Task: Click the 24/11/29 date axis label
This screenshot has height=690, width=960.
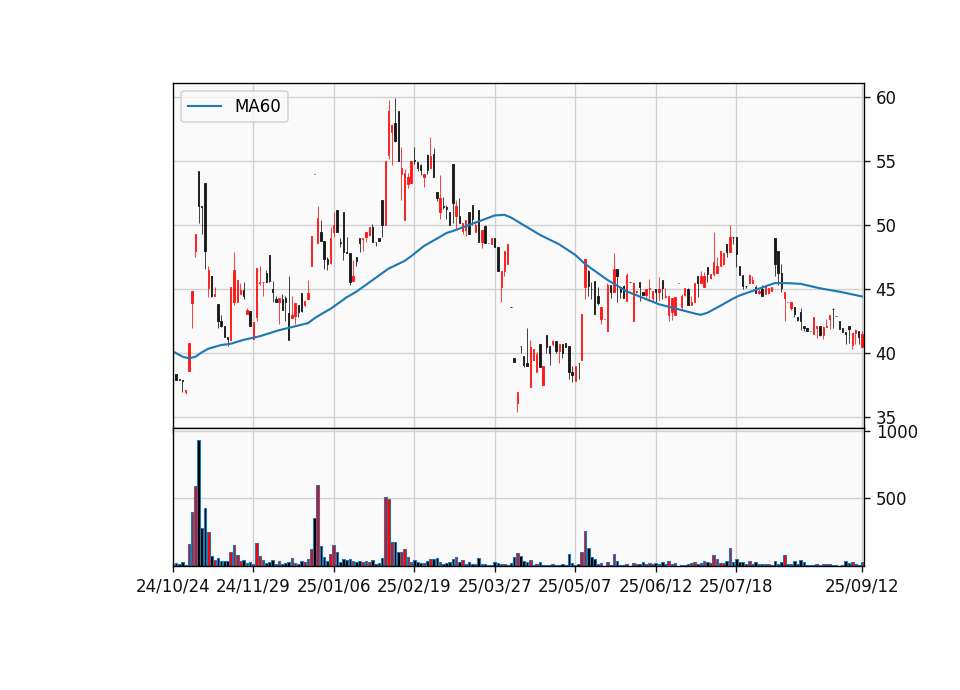Action: click(x=253, y=586)
